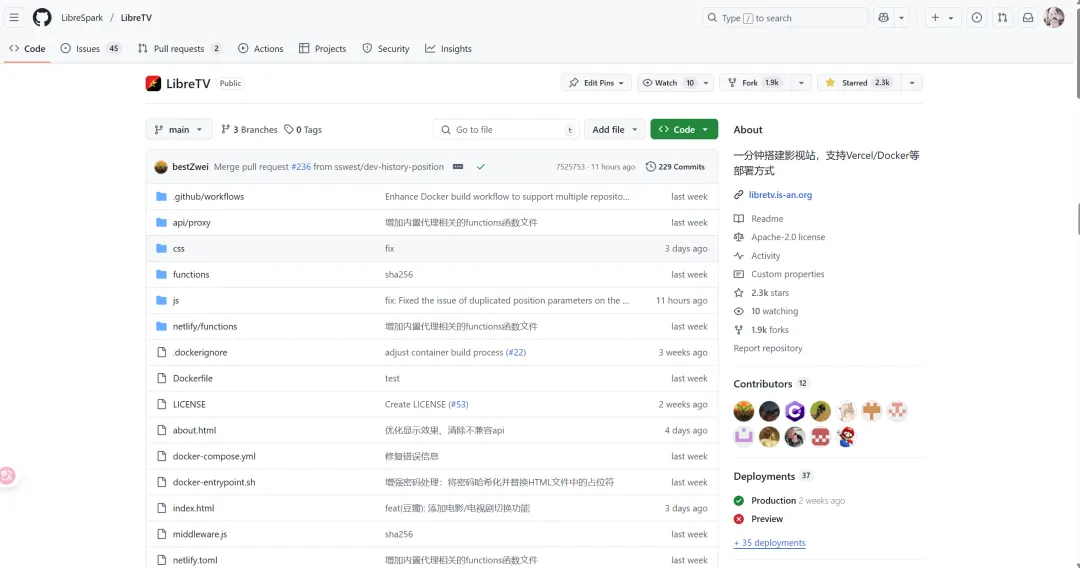Go to the GitHub homepage logo
Image resolution: width=1080 pixels, height=568 pixels.
click(42, 17)
